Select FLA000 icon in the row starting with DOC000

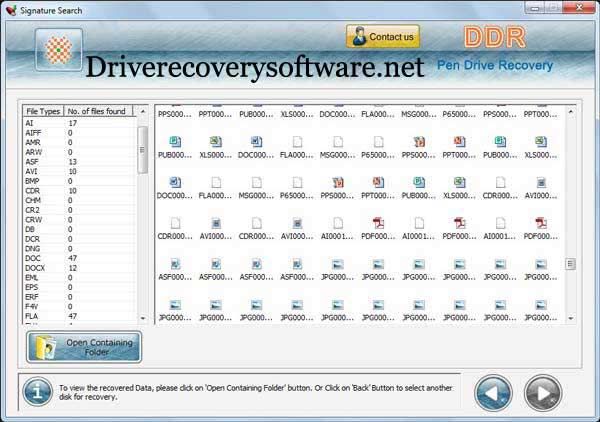pyautogui.click(x=216, y=182)
